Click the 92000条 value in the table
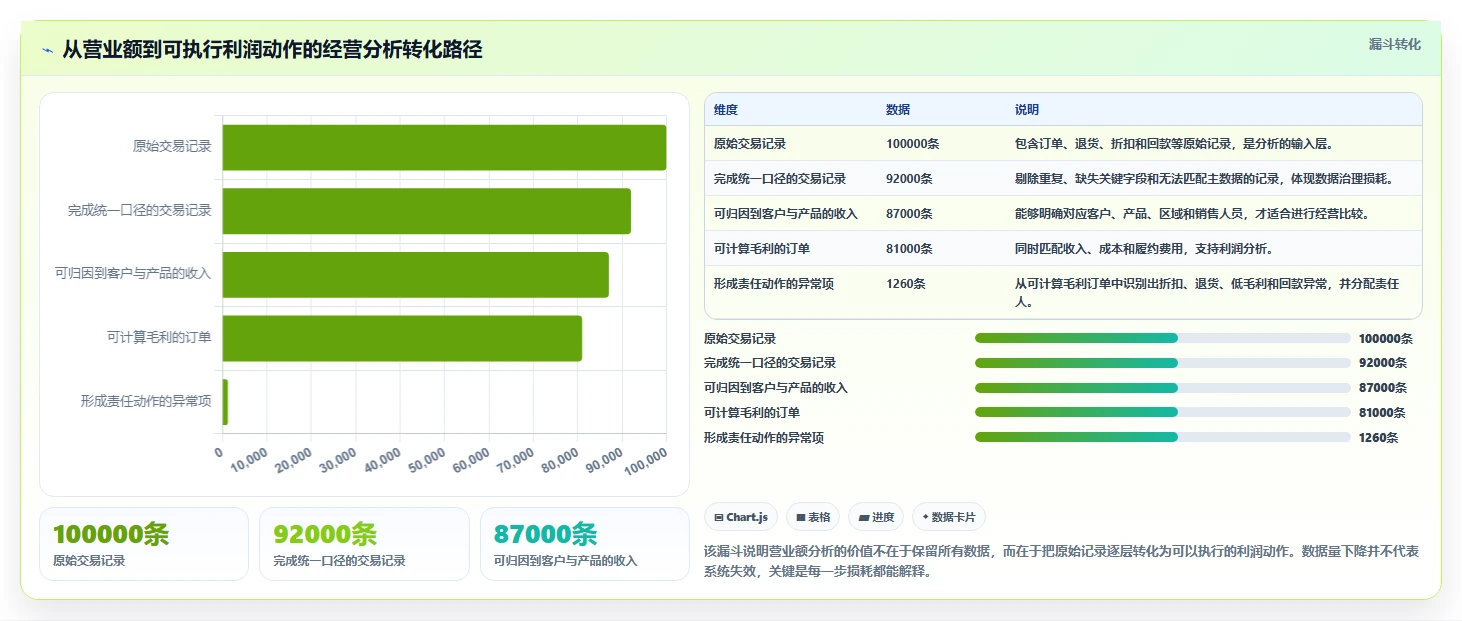This screenshot has height=621, width=1462. (909, 179)
